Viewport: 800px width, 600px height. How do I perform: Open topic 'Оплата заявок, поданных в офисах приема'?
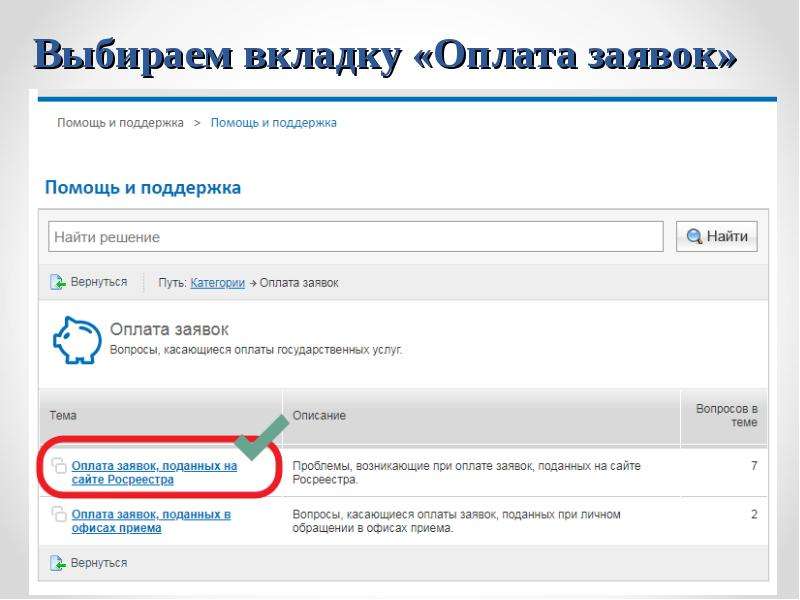point(151,521)
